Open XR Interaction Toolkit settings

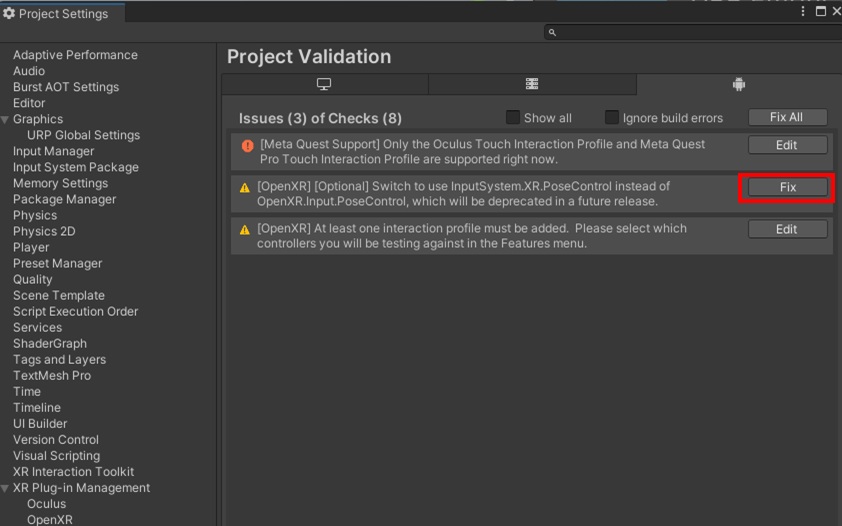point(74,473)
